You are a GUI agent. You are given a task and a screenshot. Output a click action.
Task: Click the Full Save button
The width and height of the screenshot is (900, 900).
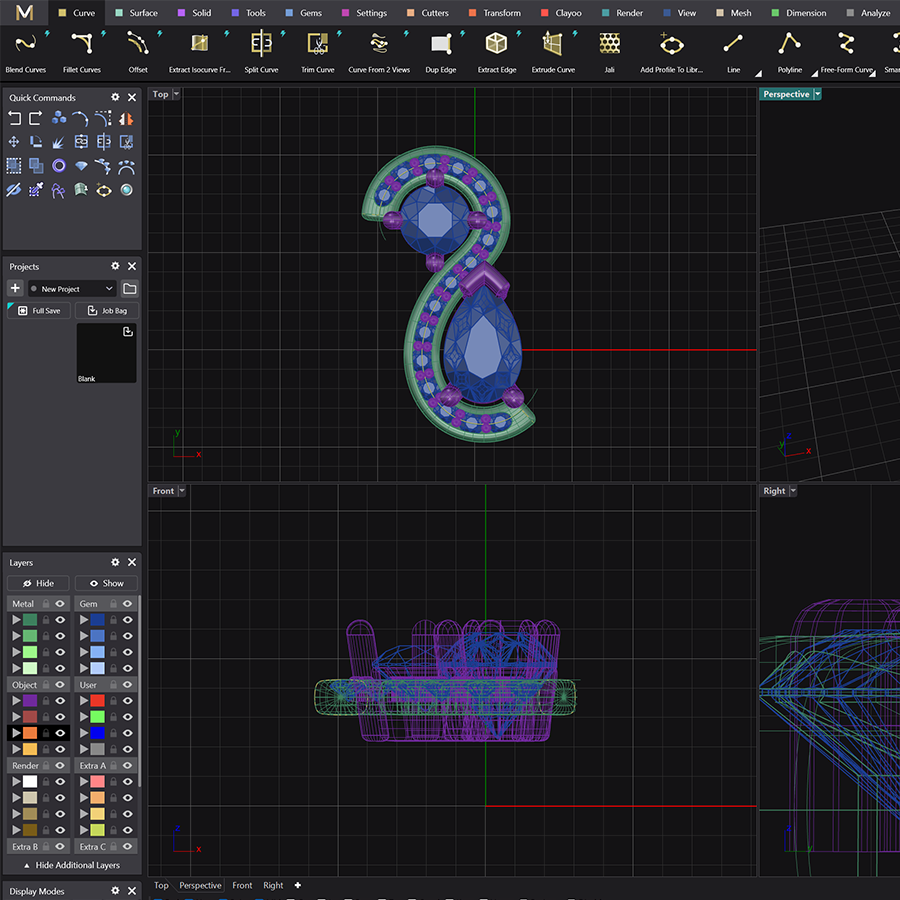coord(38,310)
